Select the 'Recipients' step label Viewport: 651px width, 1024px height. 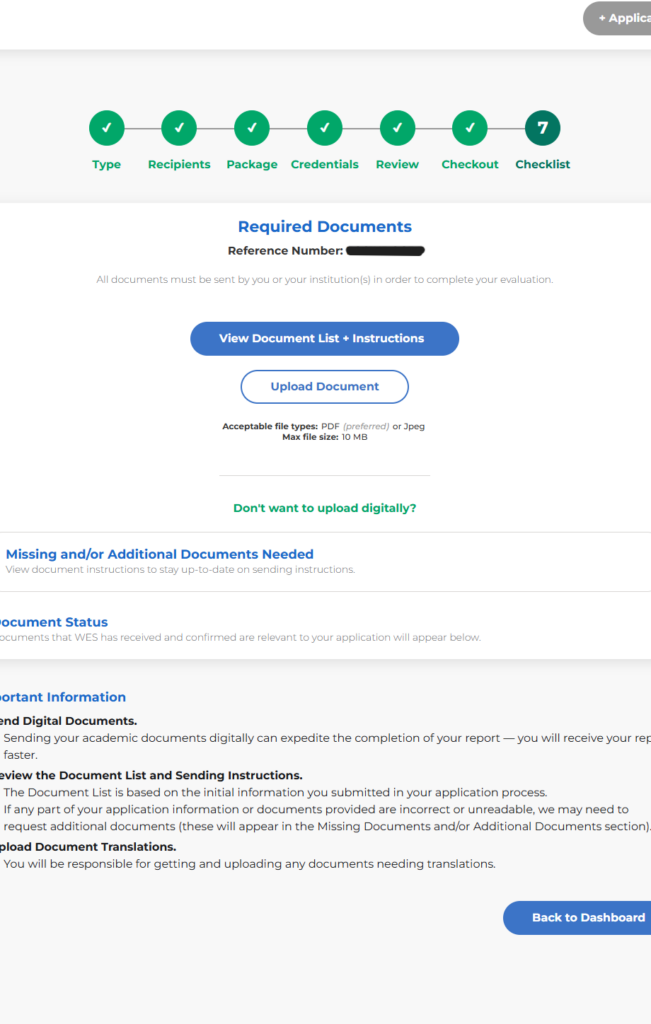tap(179, 165)
